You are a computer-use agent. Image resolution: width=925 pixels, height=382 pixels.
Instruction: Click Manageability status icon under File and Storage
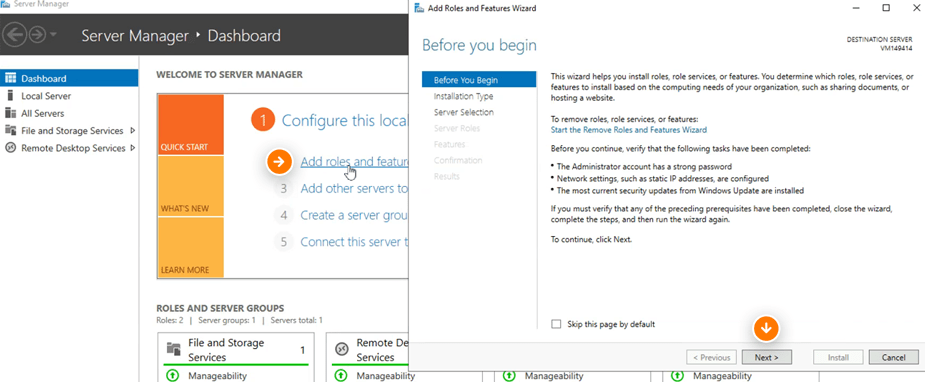tap(172, 375)
